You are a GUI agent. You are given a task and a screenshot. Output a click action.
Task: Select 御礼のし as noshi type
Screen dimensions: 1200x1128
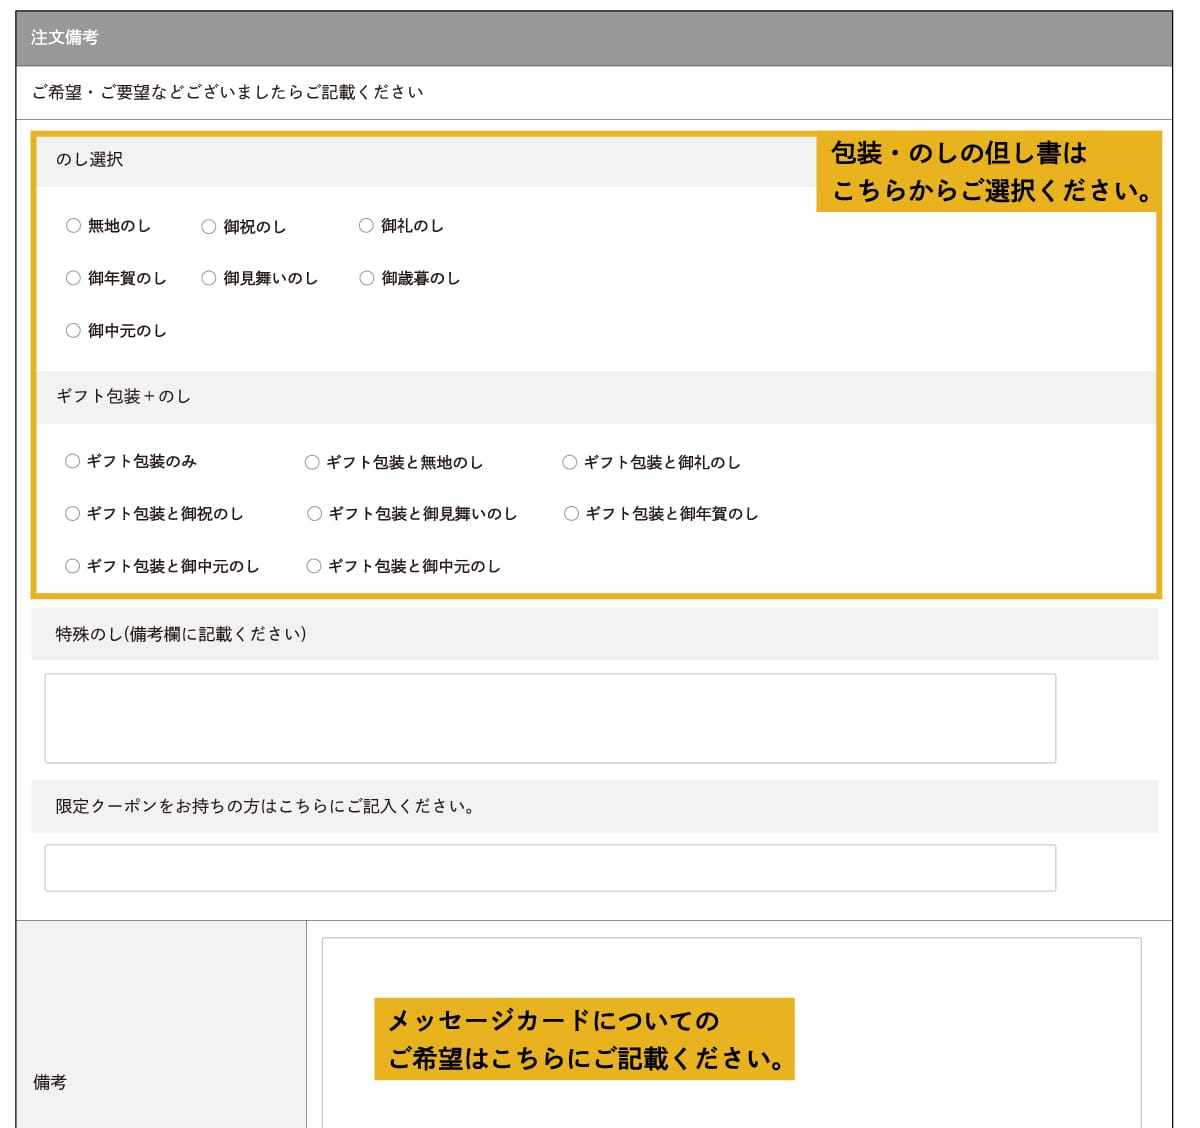(x=366, y=226)
